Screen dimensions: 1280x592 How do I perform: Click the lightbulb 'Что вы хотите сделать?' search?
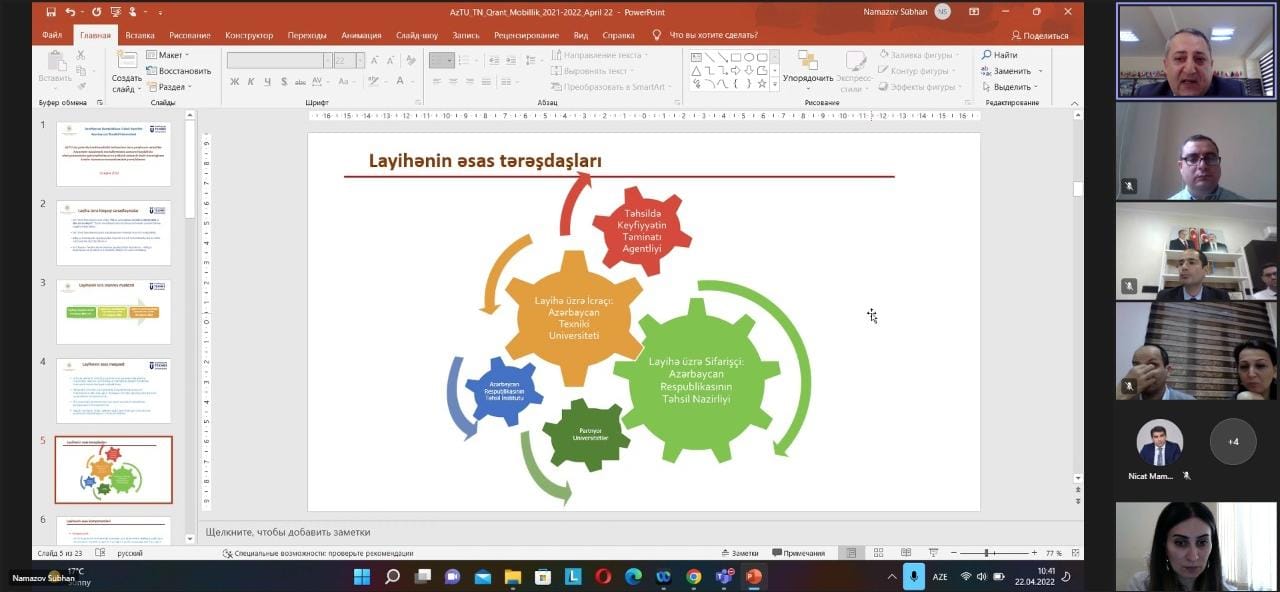click(x=705, y=35)
